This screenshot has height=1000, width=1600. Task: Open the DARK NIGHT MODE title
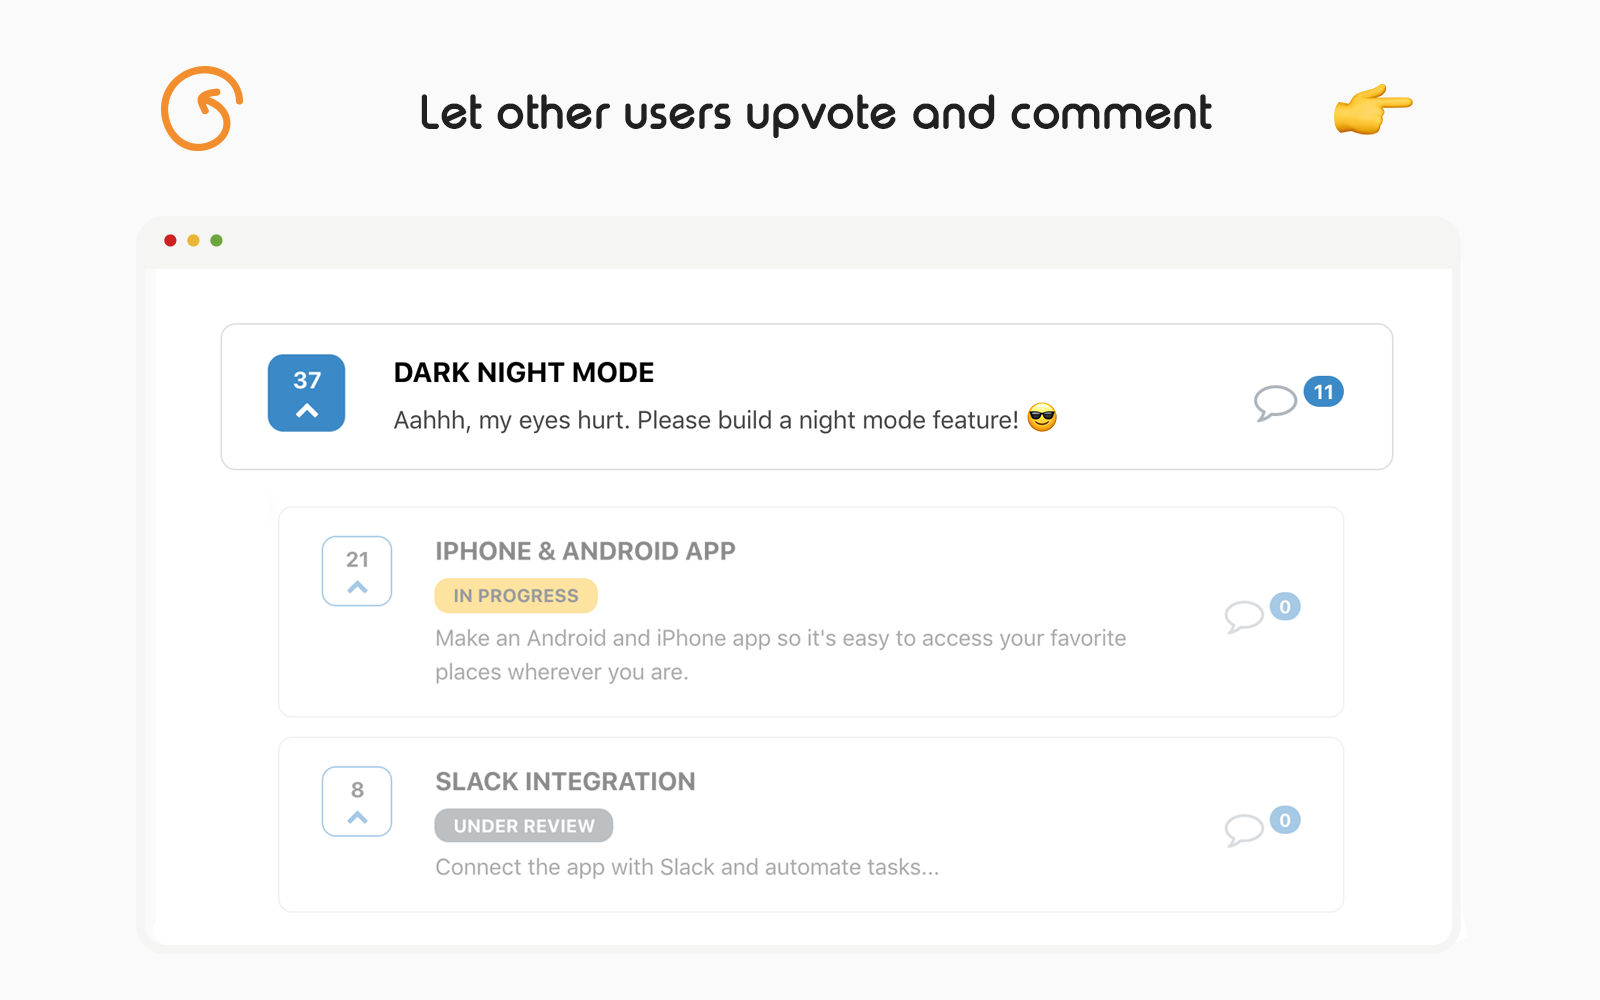click(x=524, y=373)
